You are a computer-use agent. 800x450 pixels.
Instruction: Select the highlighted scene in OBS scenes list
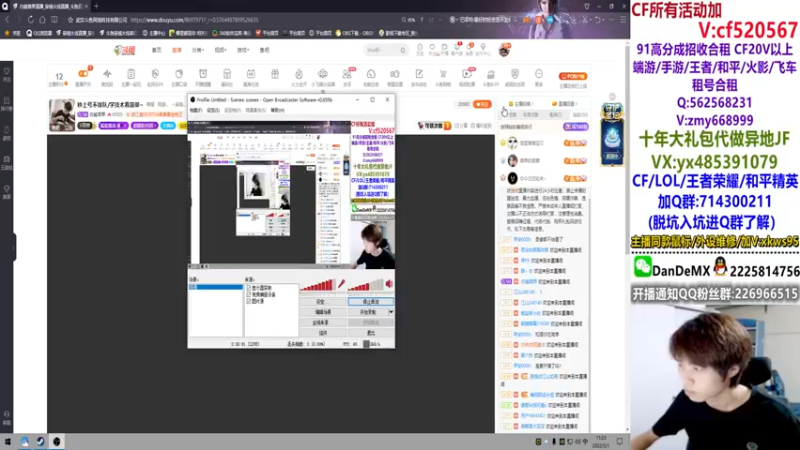pyautogui.click(x=216, y=287)
